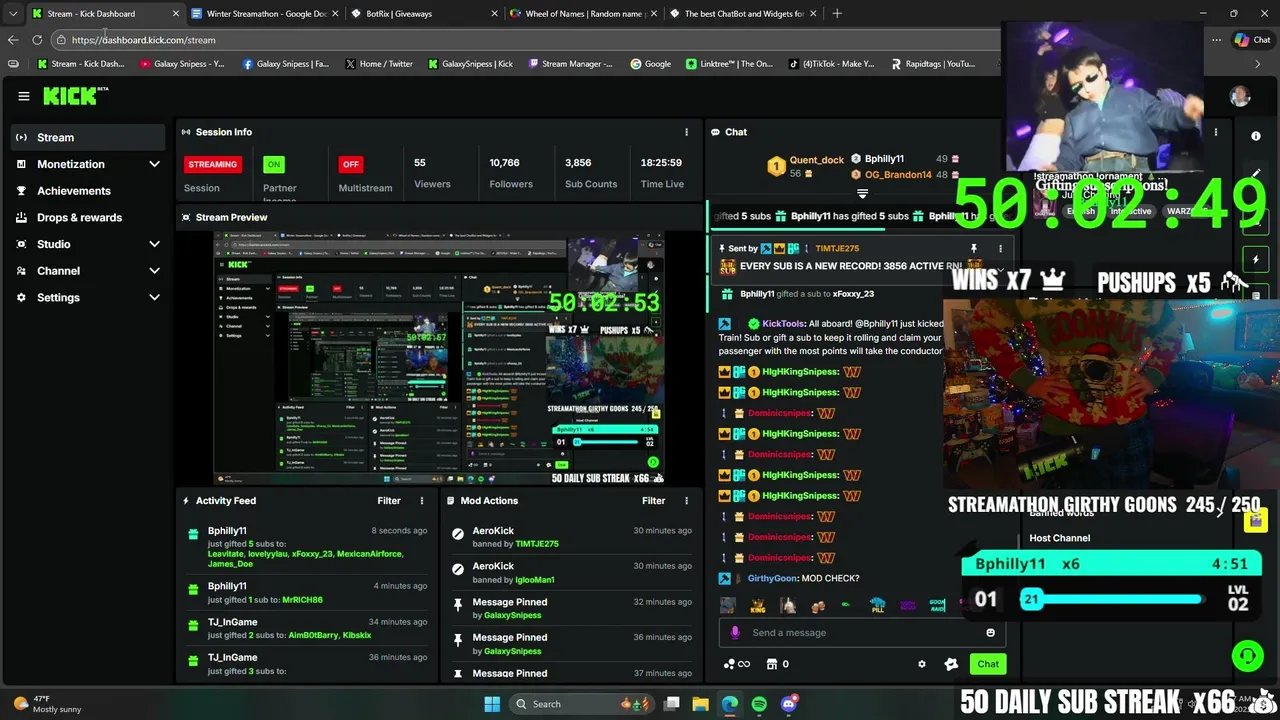This screenshot has height=720, width=1280.
Task: Click the 3,856 Sub Counts value
Action: [x=577, y=162]
